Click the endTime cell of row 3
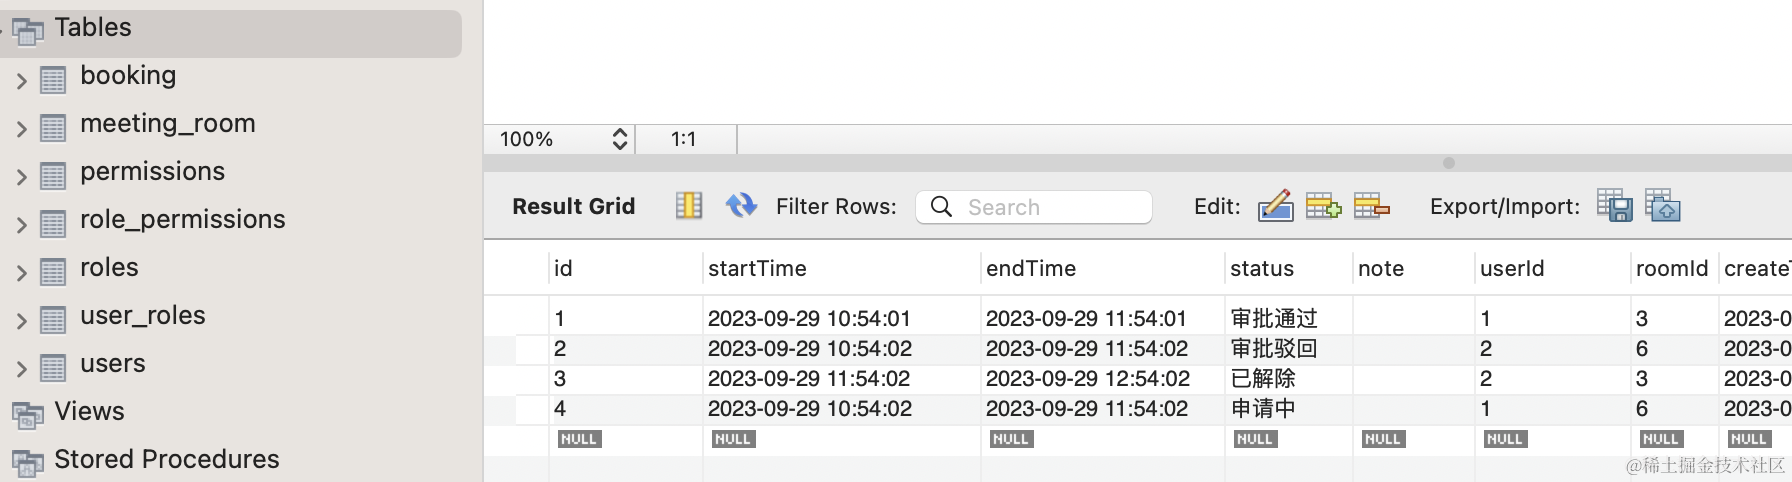The width and height of the screenshot is (1792, 482). (x=1087, y=378)
